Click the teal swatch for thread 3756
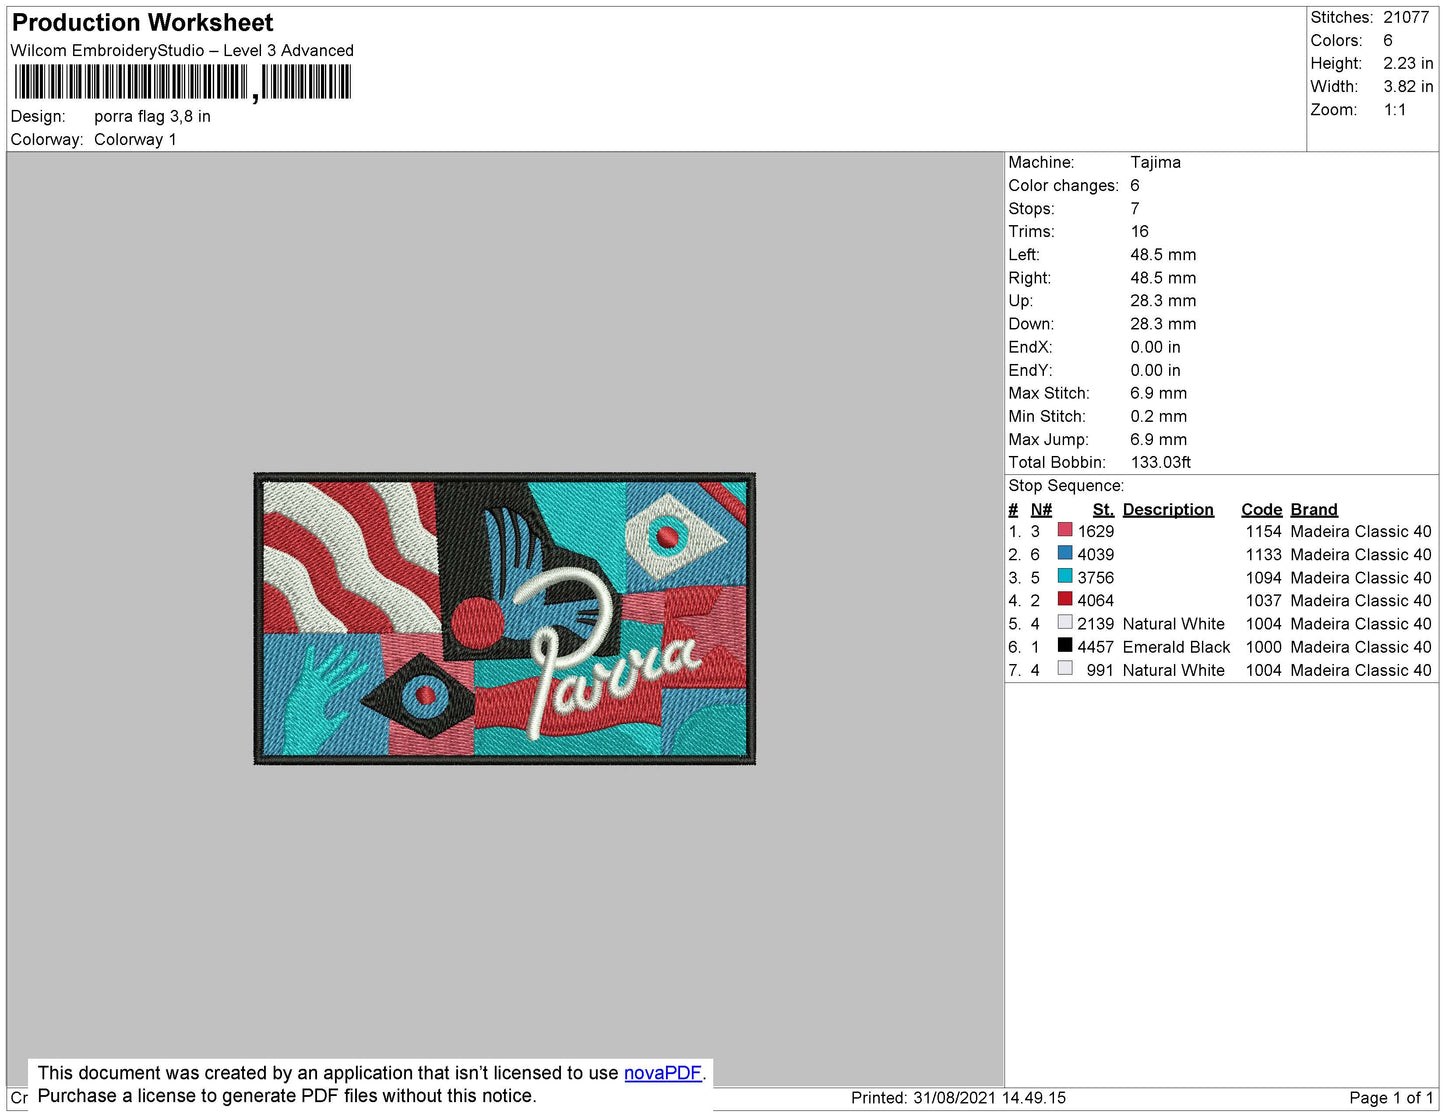 [x=1065, y=576]
